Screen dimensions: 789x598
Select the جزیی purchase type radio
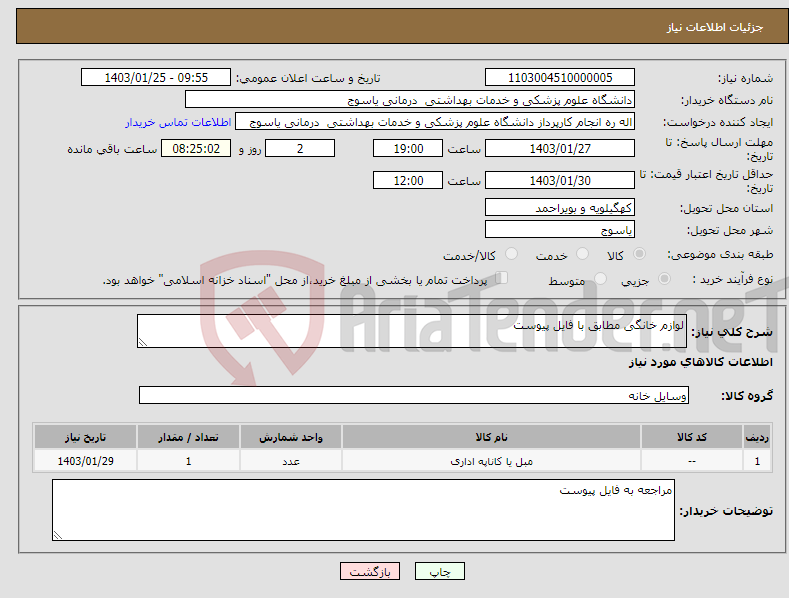pyautogui.click(x=664, y=278)
